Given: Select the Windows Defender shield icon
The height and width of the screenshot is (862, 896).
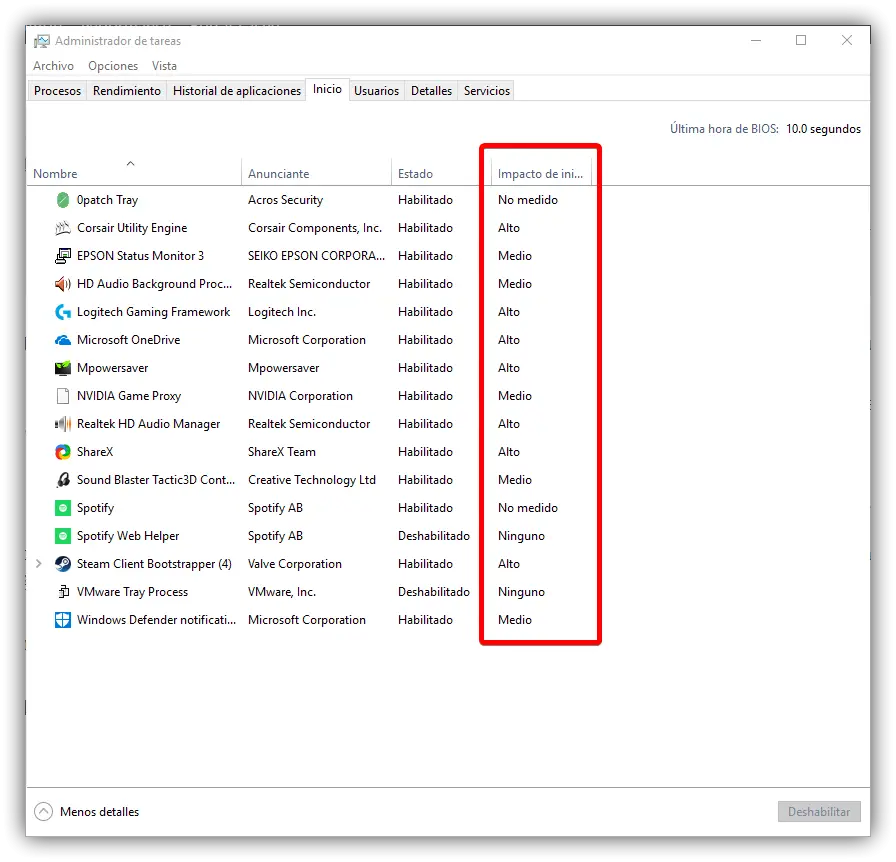Looking at the screenshot, I should [63, 620].
